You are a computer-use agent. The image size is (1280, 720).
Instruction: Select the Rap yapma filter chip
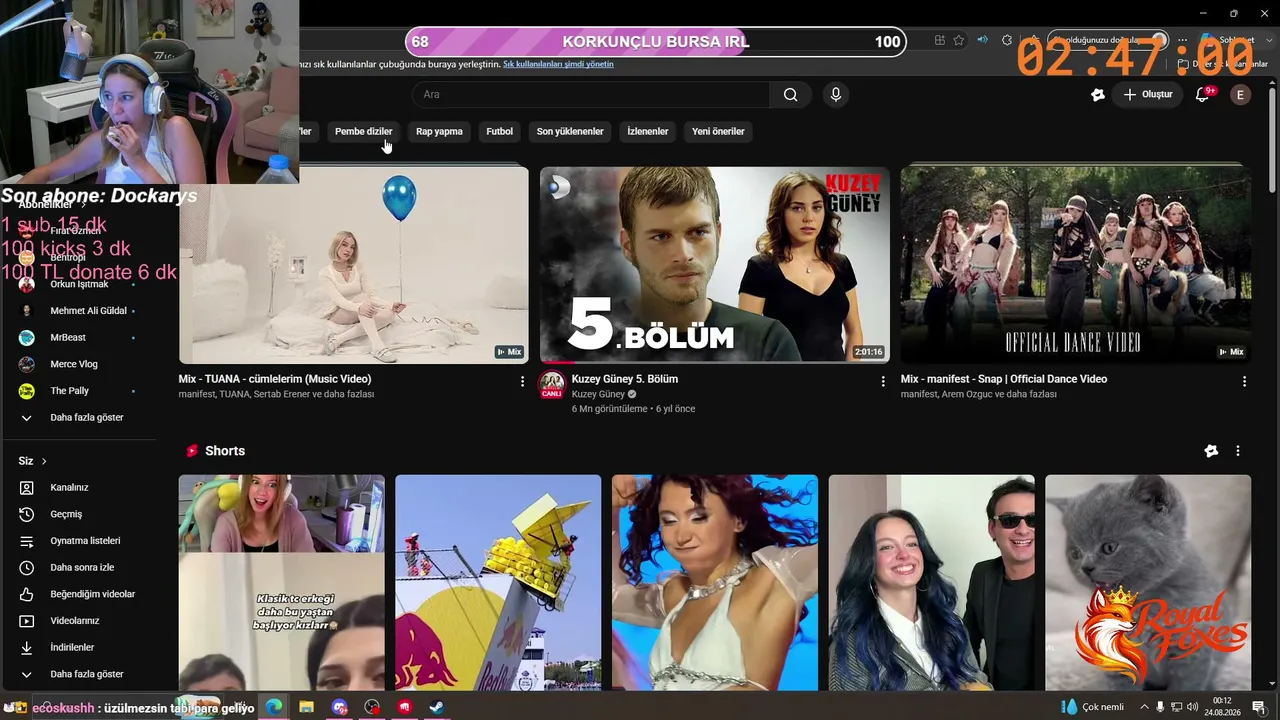[x=439, y=131]
